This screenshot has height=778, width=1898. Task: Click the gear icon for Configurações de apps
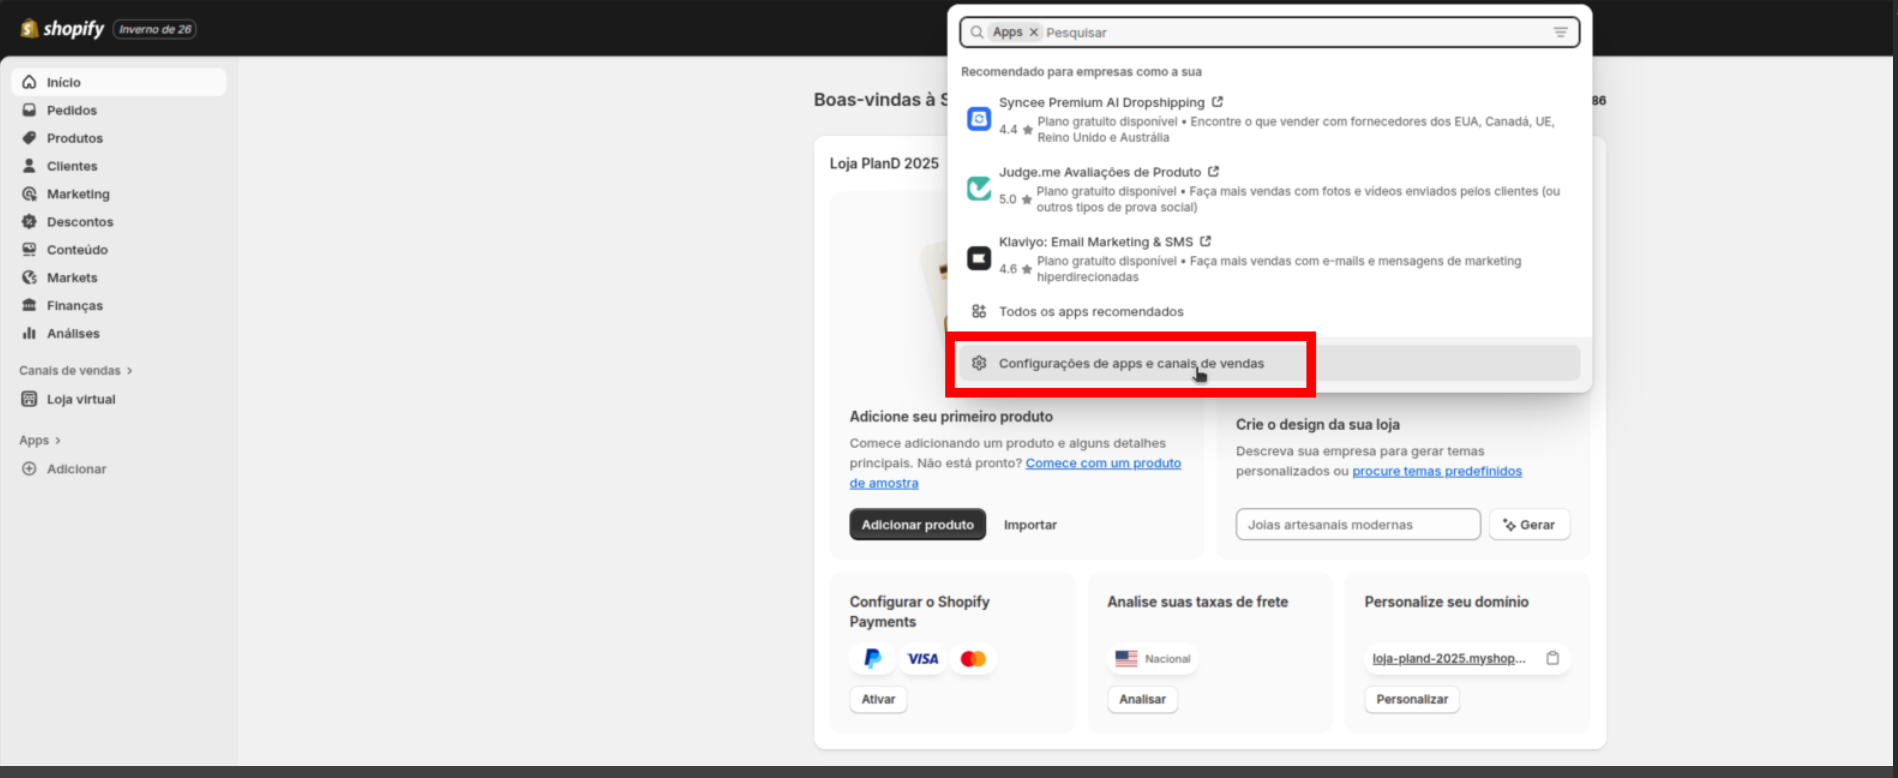pos(979,363)
